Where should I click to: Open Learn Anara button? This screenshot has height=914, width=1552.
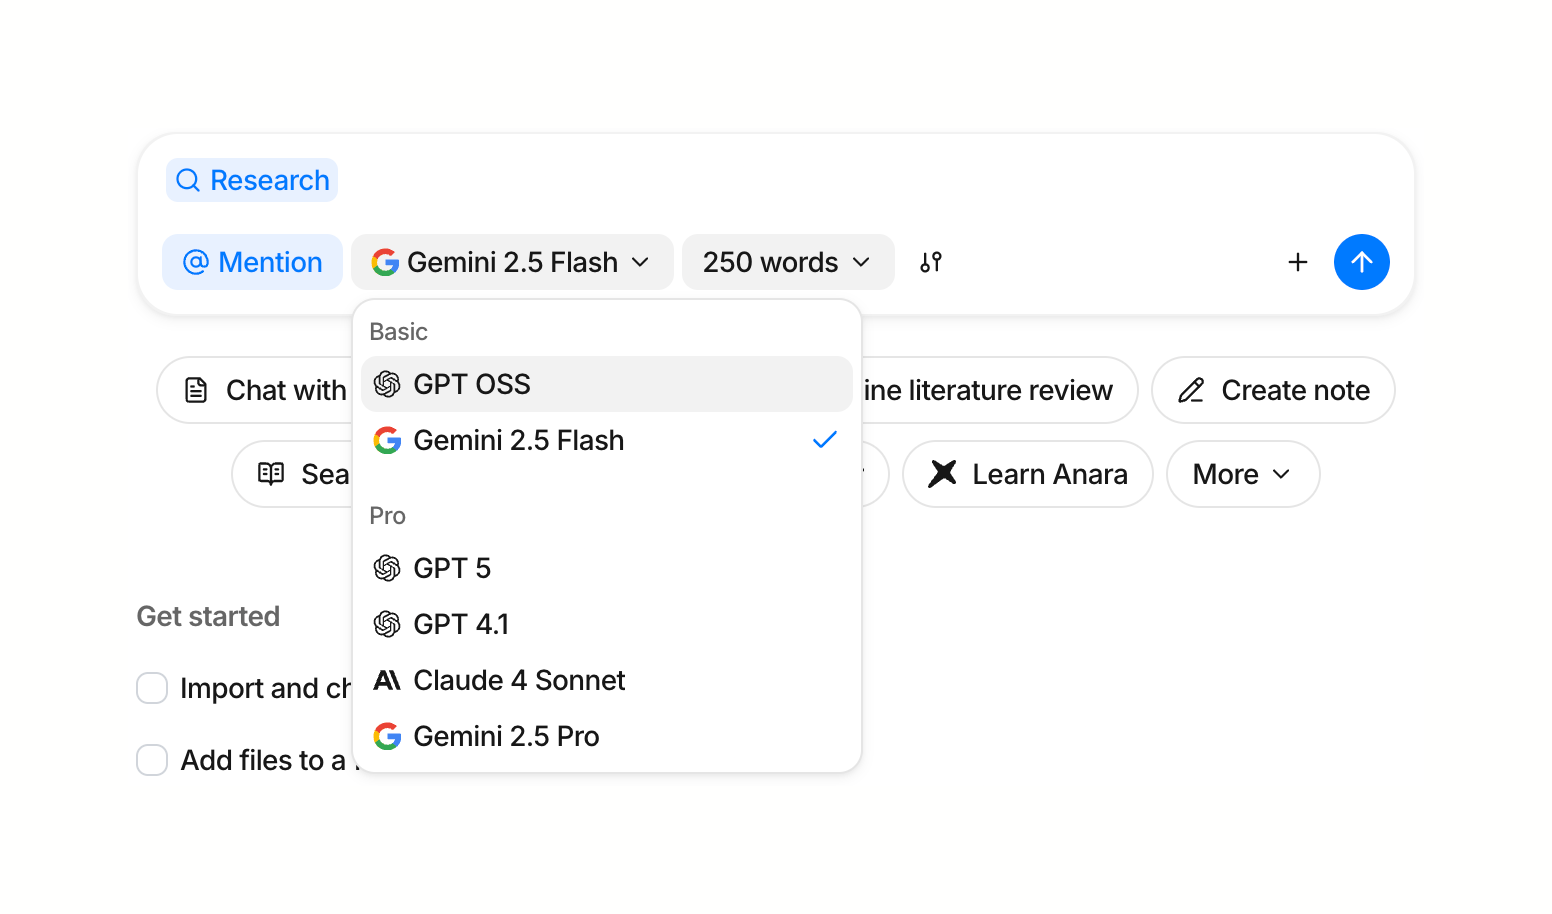click(1027, 474)
